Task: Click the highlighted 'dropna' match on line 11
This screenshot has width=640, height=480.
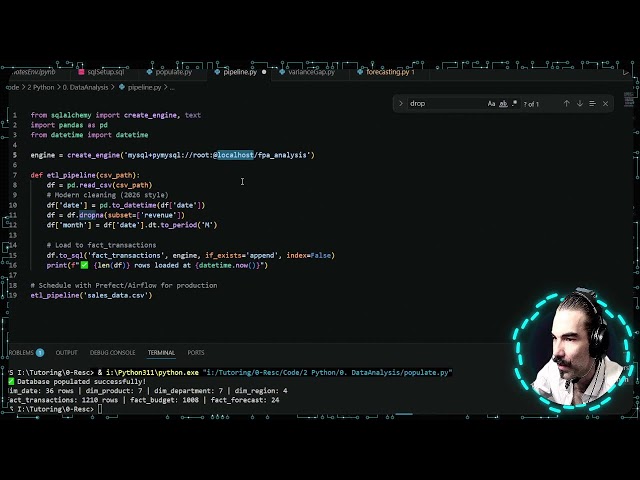Action: point(91,215)
